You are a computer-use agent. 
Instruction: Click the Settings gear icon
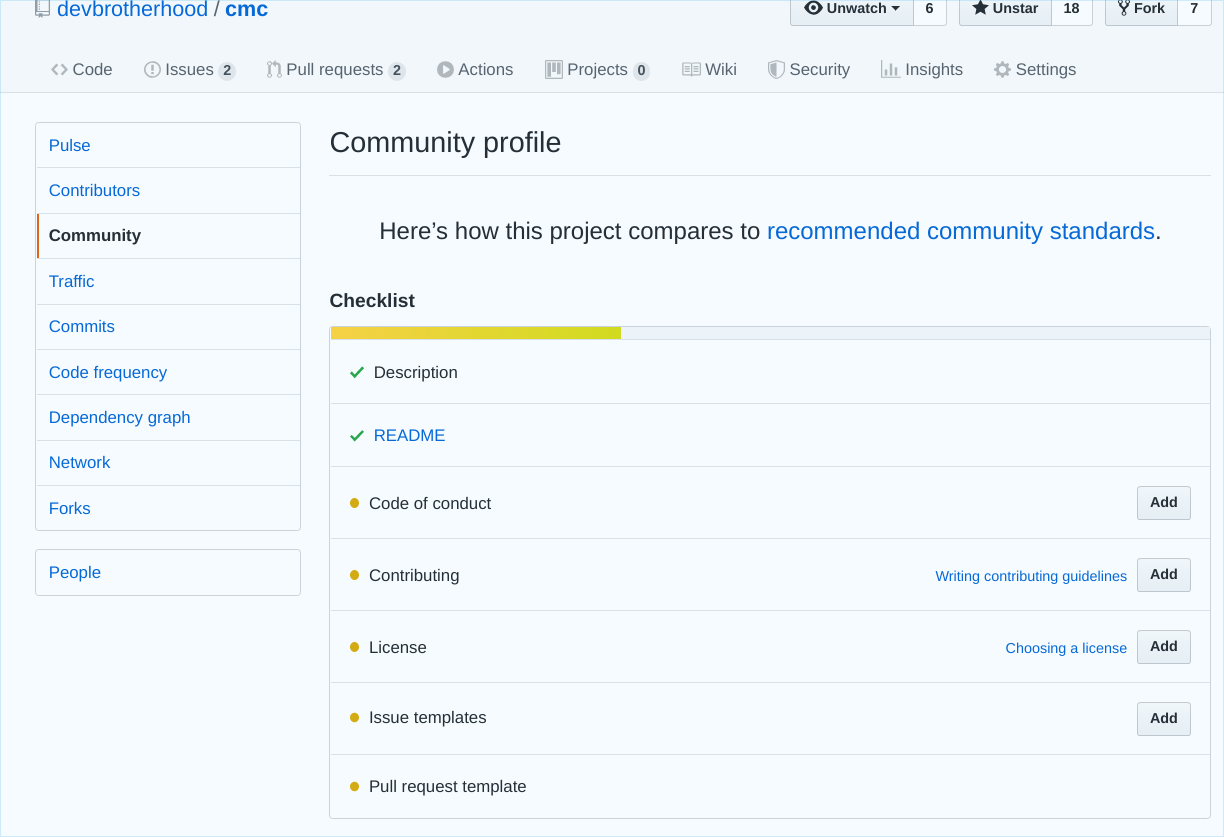tap(1002, 70)
